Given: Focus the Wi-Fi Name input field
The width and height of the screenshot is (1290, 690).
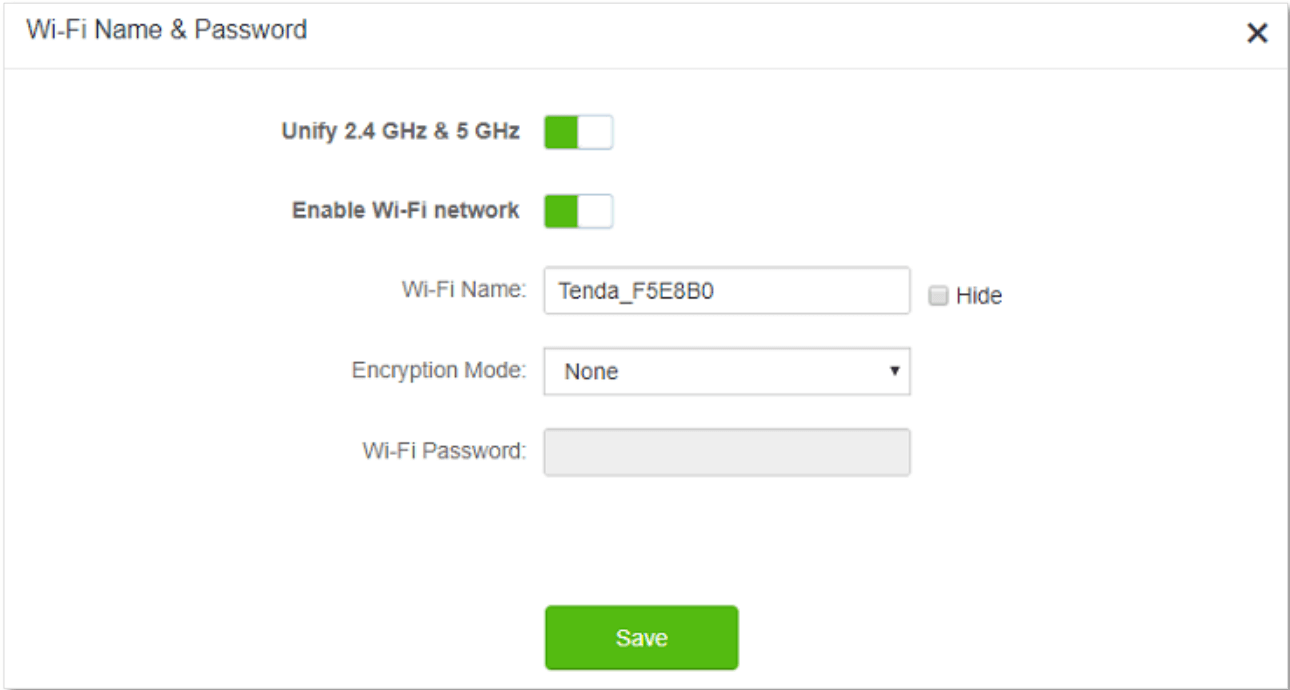Looking at the screenshot, I should pyautogui.click(x=780, y=291).
